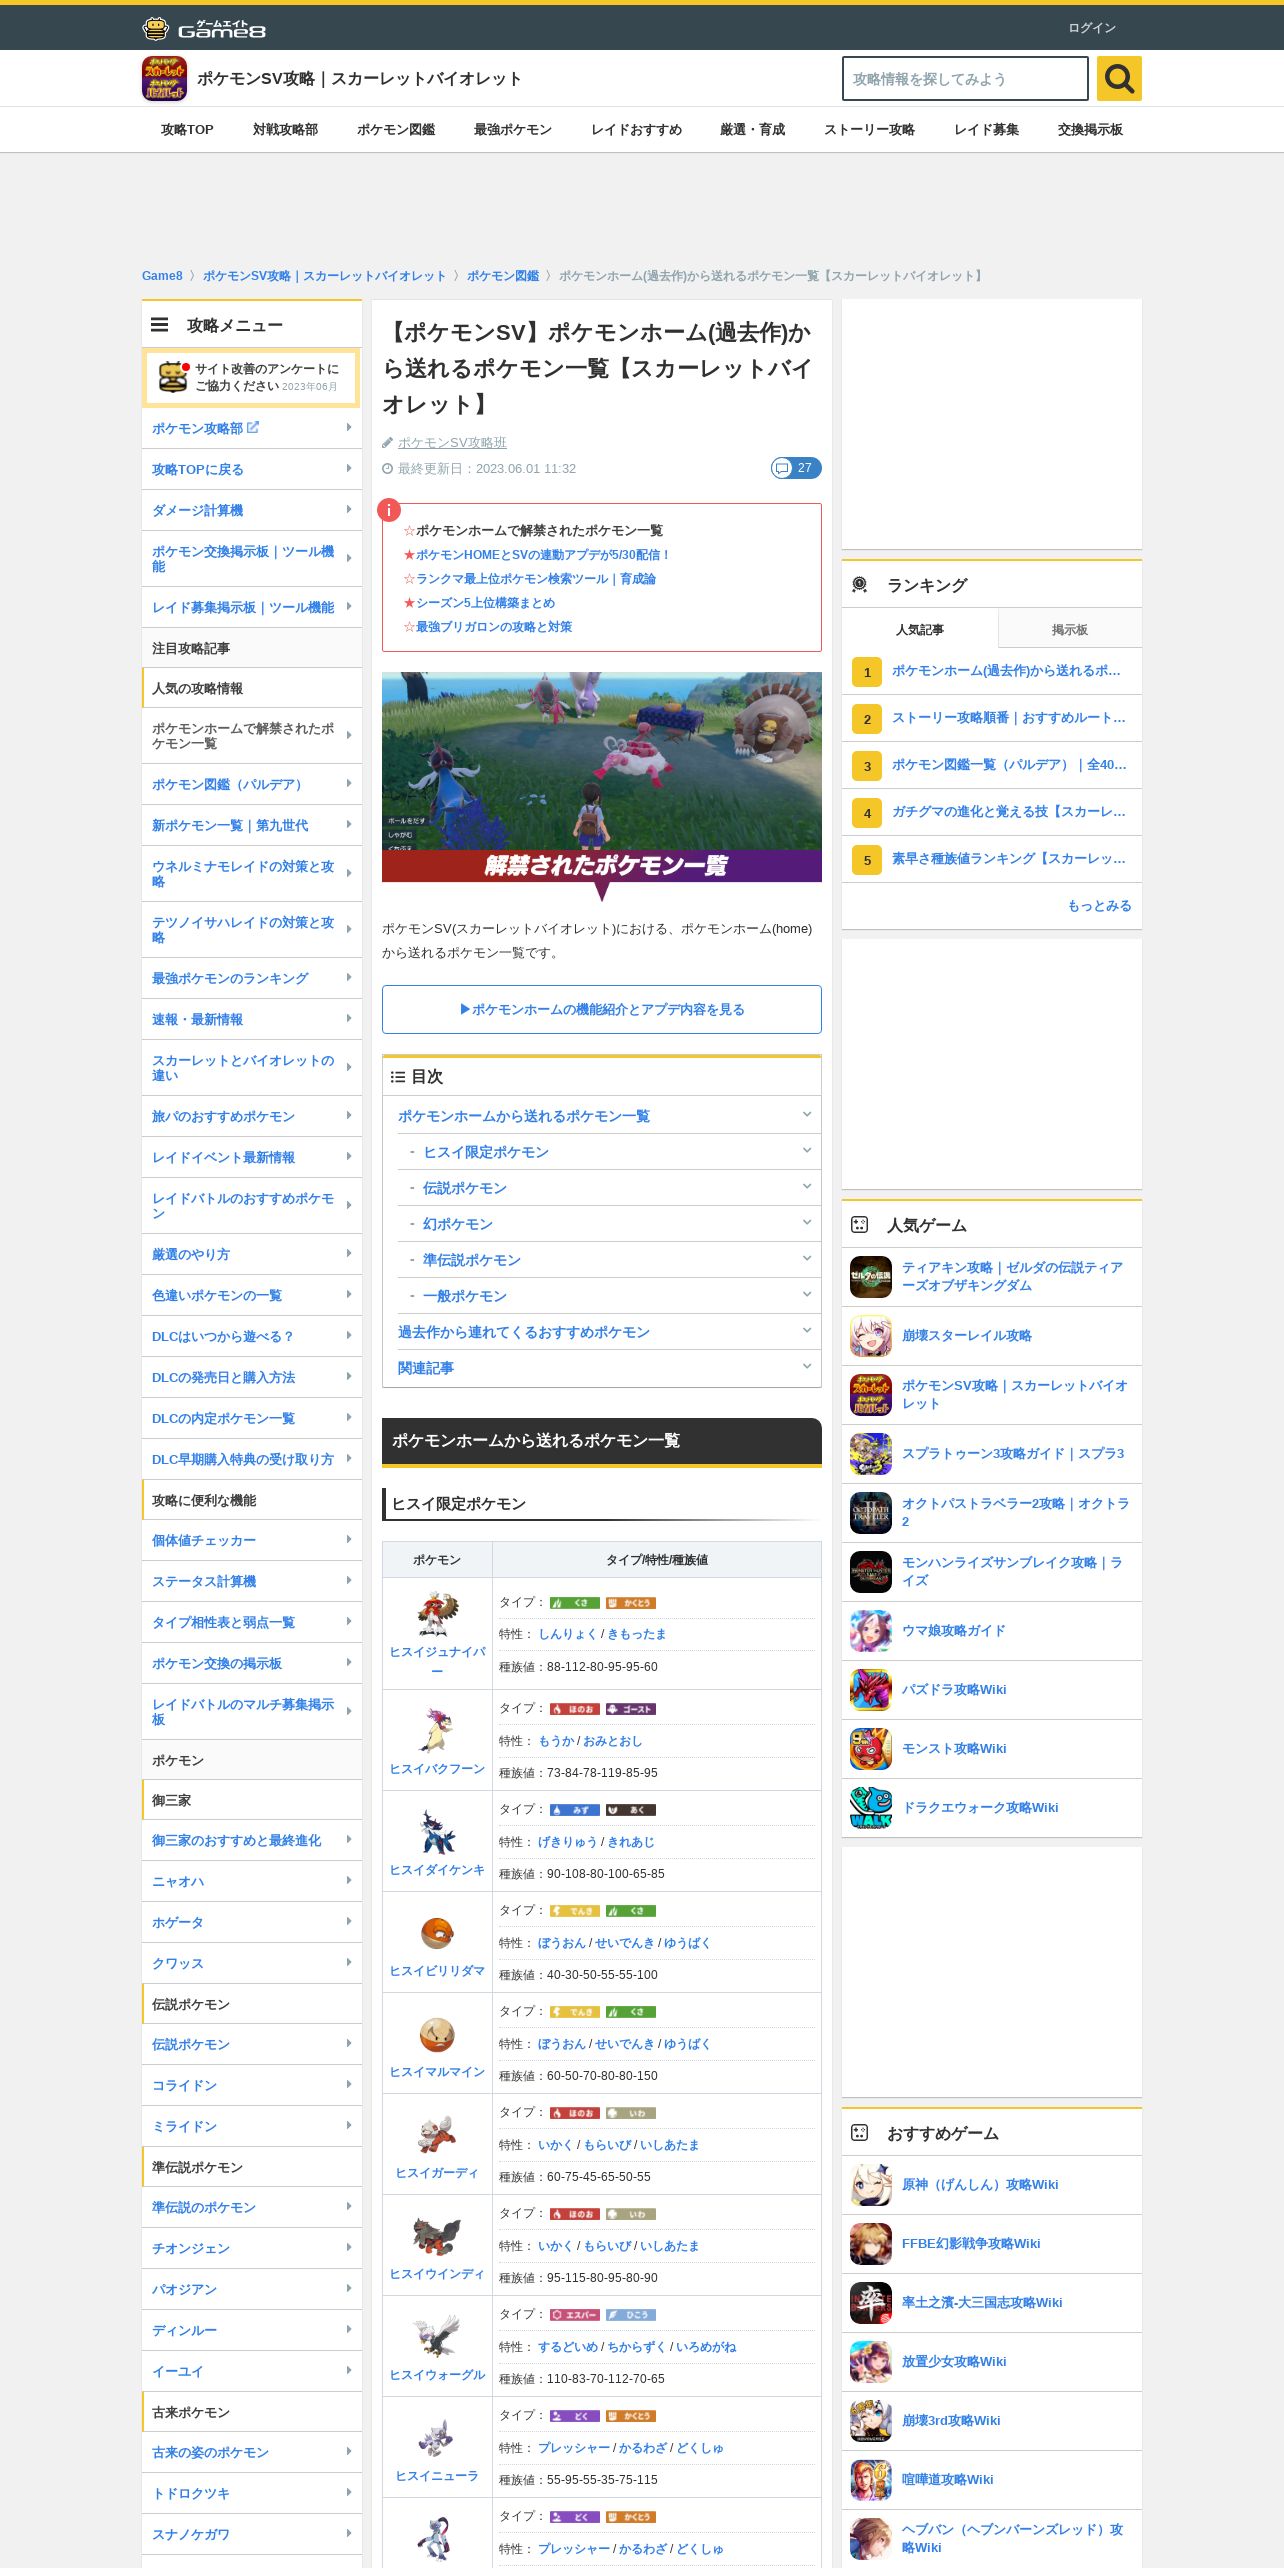Expand 伝説ポケモン chevron in 目次

pos(806,1187)
